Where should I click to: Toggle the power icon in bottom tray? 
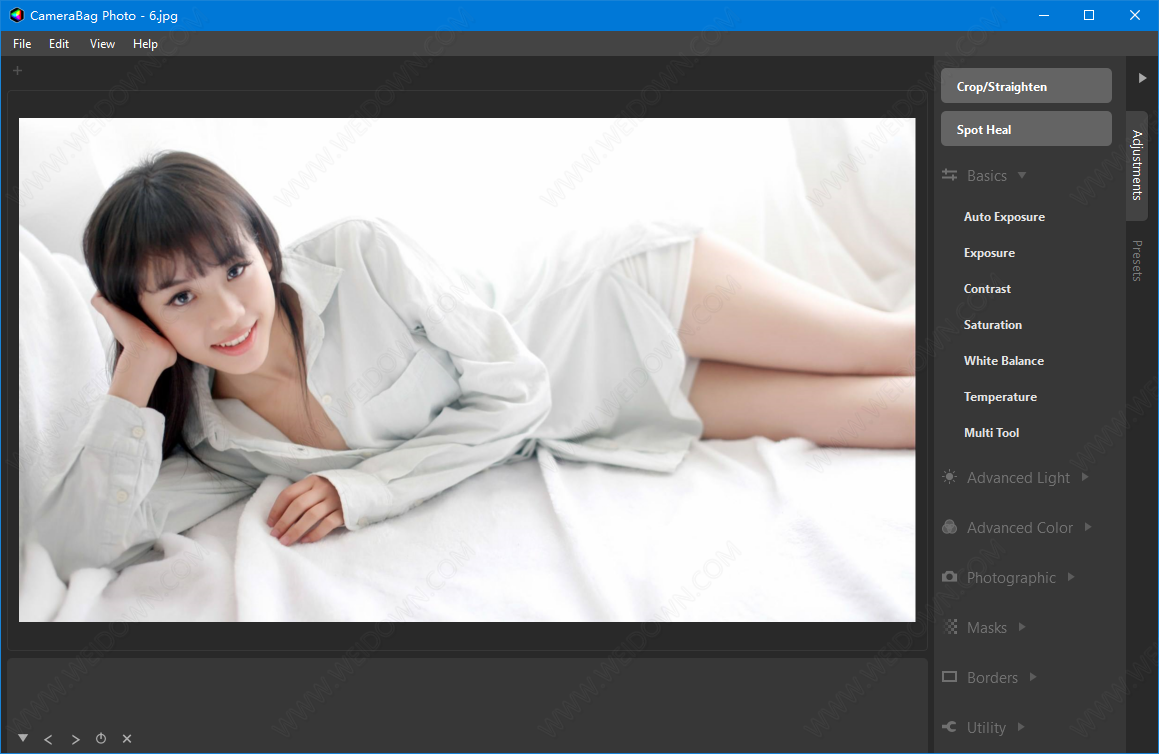coord(101,739)
